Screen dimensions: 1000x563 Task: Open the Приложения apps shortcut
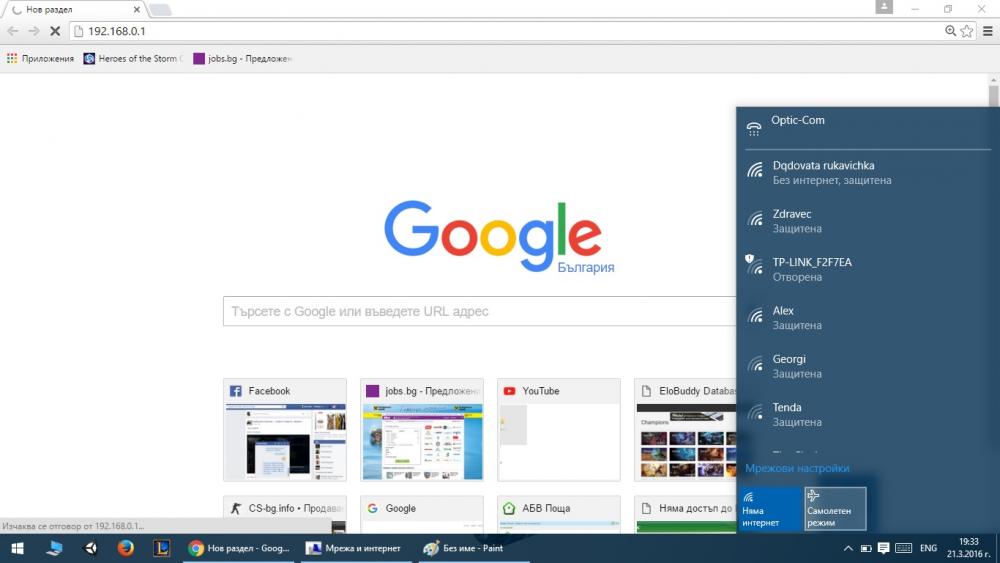40,59
